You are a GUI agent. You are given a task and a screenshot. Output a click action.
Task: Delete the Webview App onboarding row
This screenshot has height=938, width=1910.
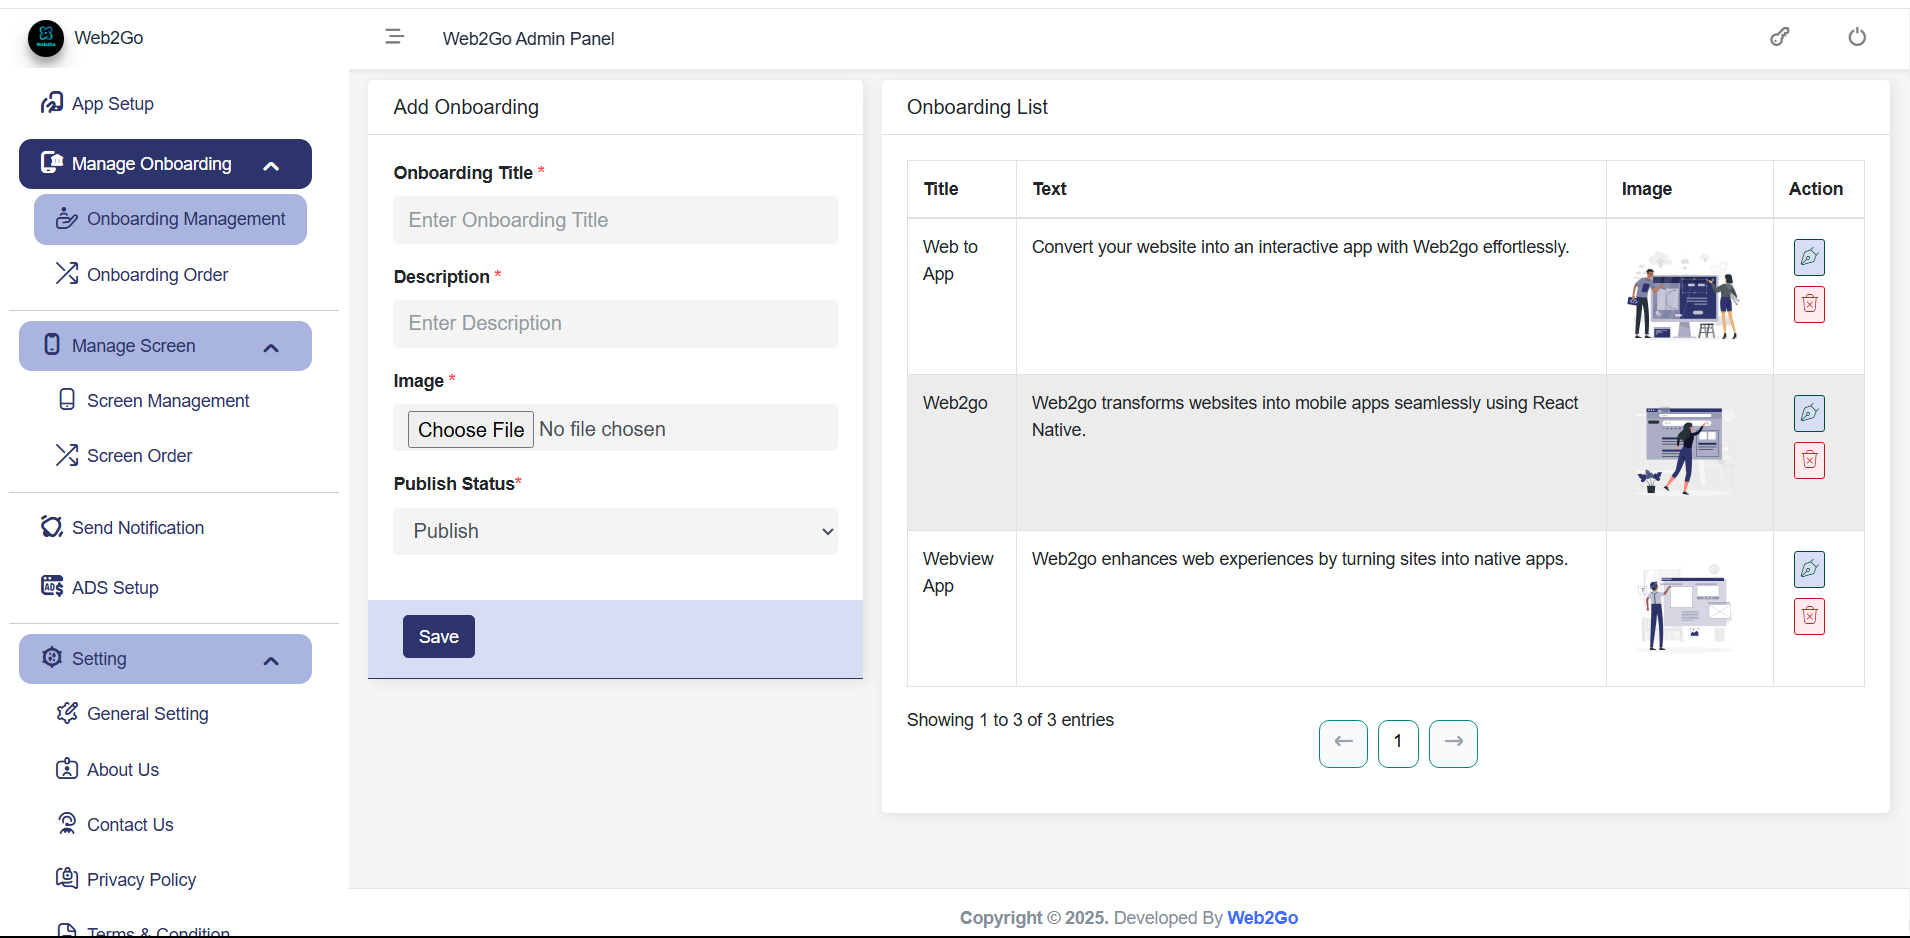tap(1809, 616)
